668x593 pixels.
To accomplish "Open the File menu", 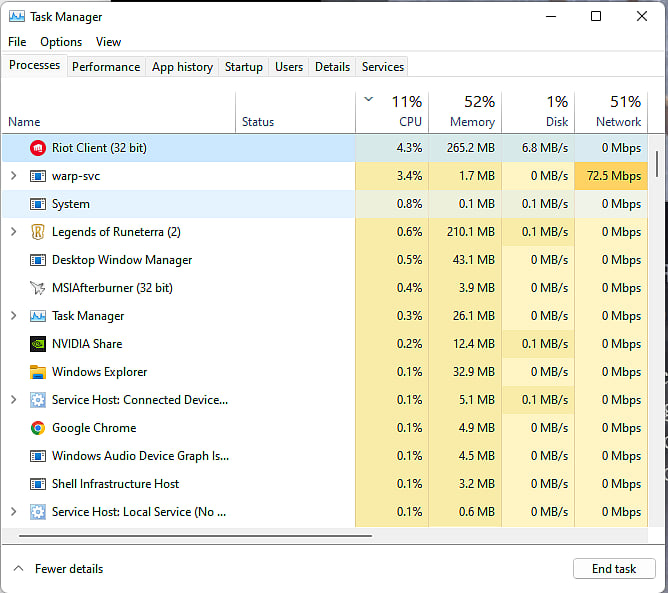I will coord(17,42).
